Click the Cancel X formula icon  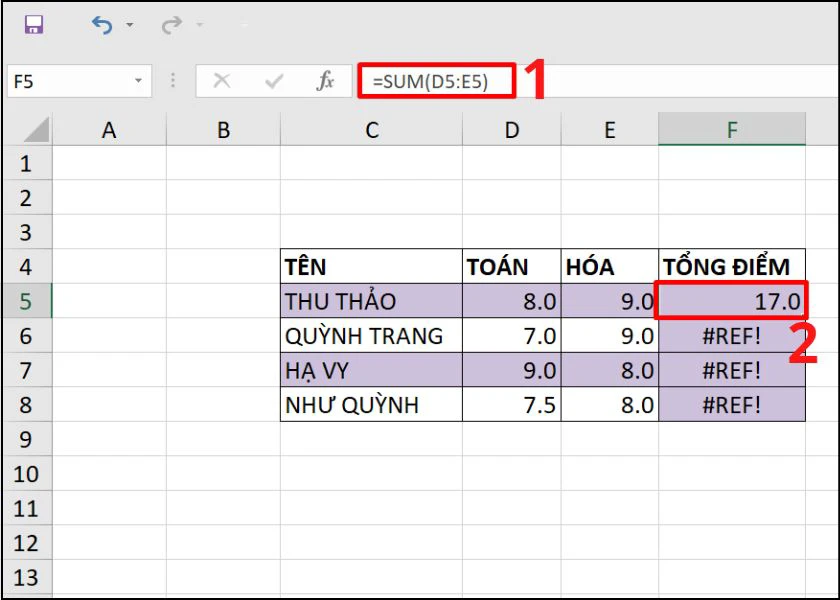click(222, 81)
